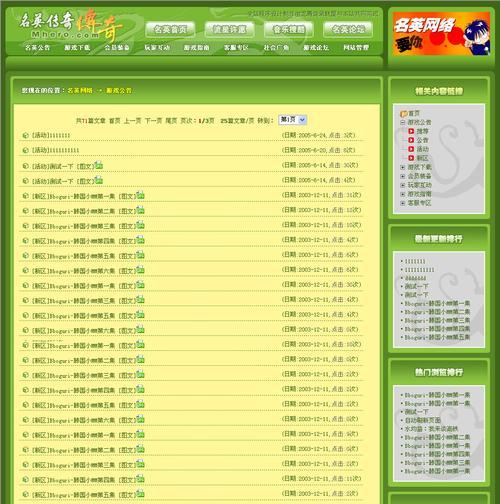Click red arrow icon beside 活动
The width and height of the screenshot is (500, 504).
click(411, 149)
